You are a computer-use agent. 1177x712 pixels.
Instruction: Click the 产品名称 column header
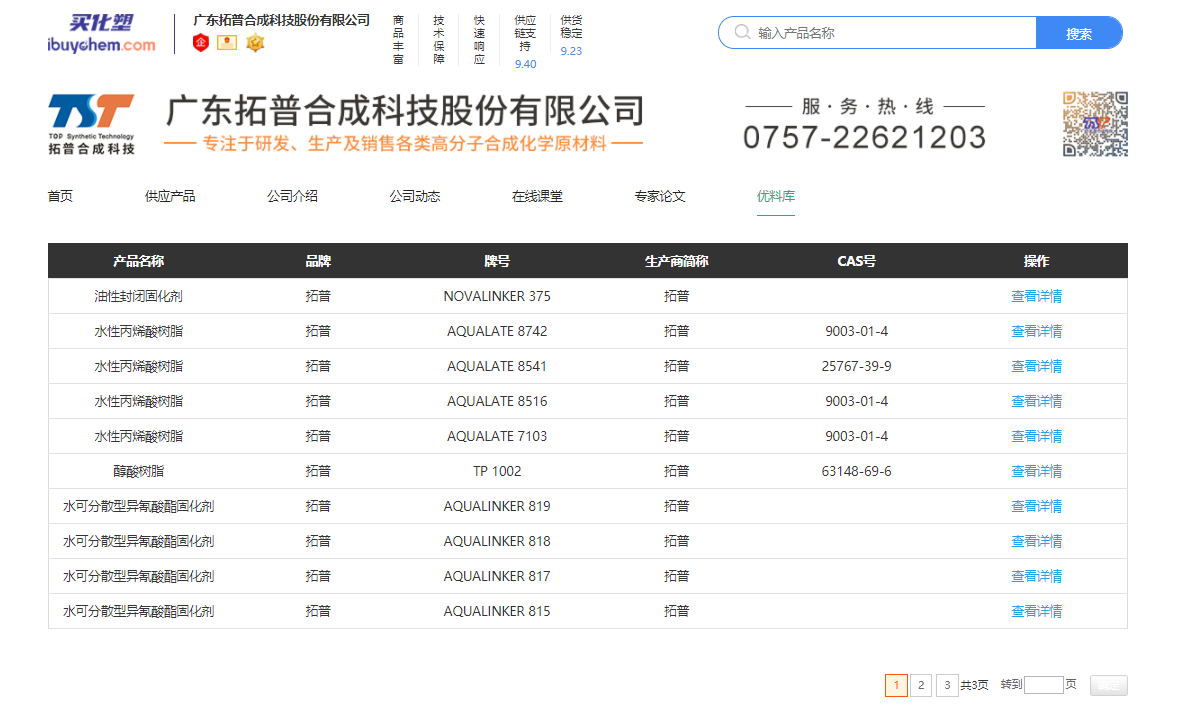pyautogui.click(x=138, y=261)
